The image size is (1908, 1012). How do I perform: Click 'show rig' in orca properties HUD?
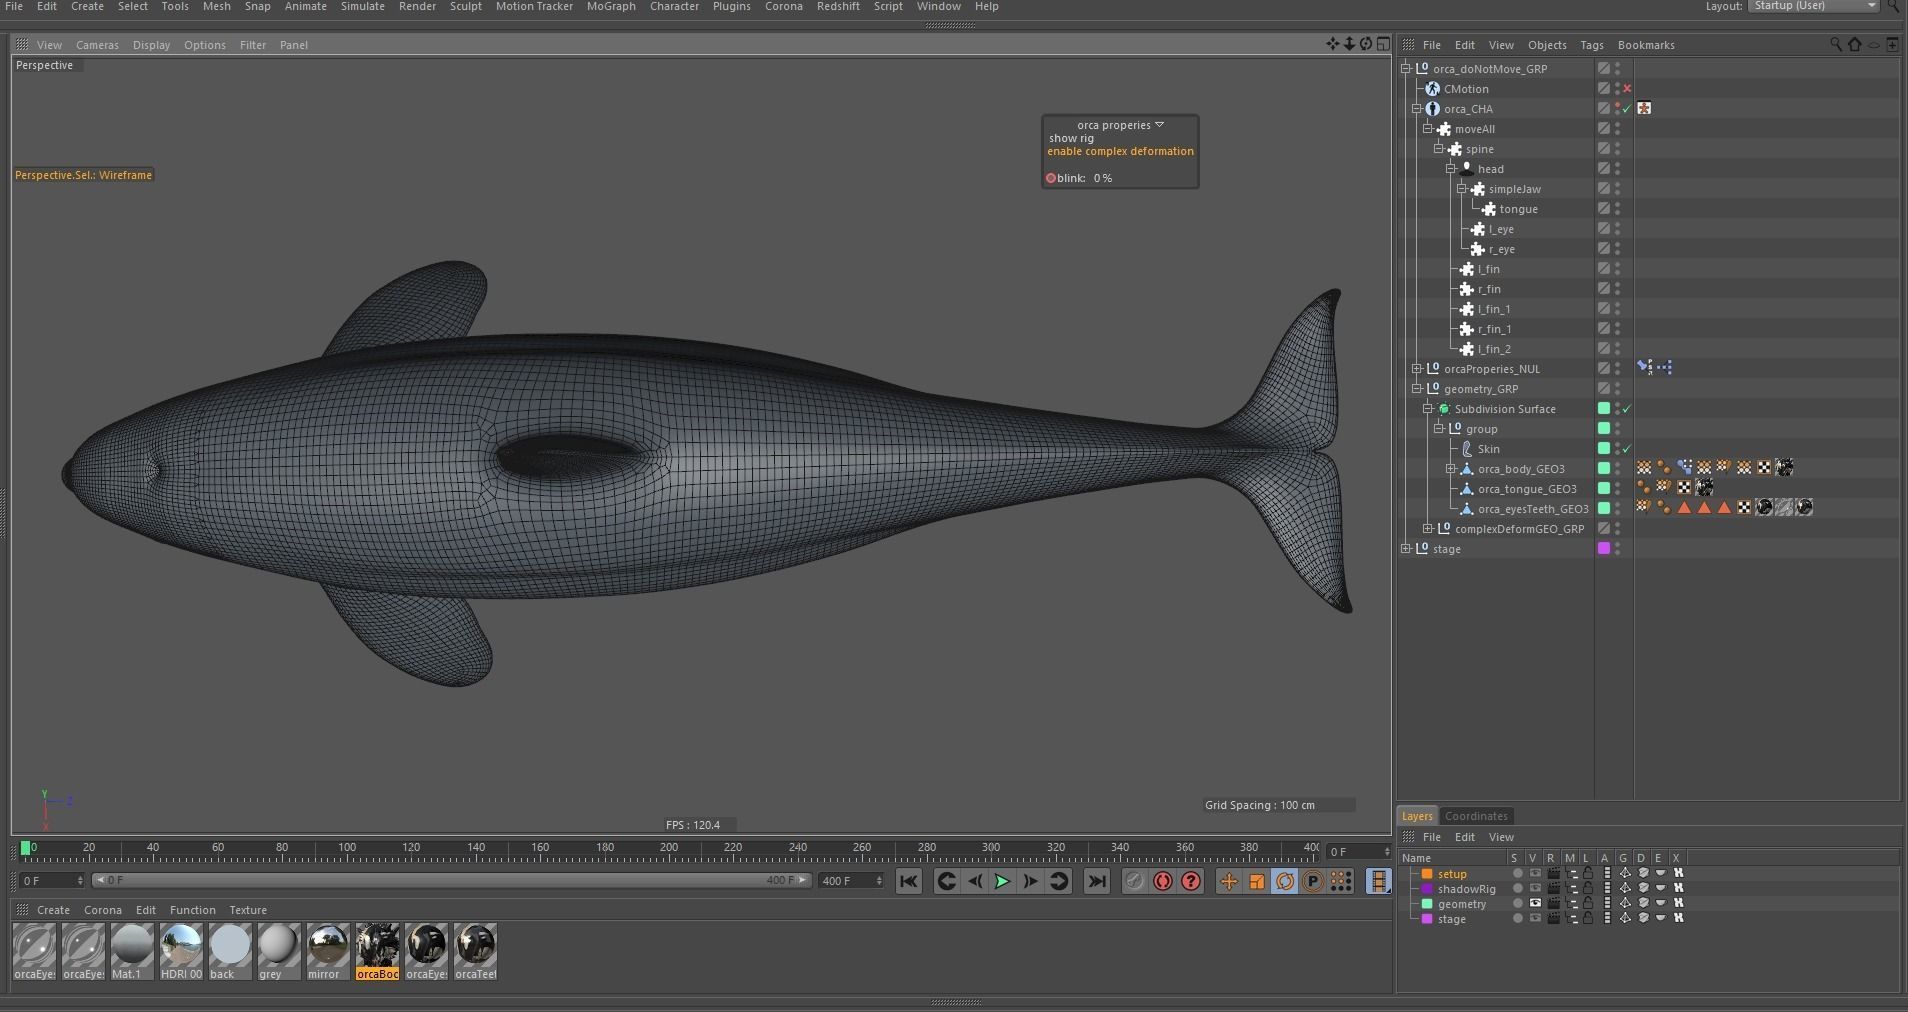(1071, 138)
